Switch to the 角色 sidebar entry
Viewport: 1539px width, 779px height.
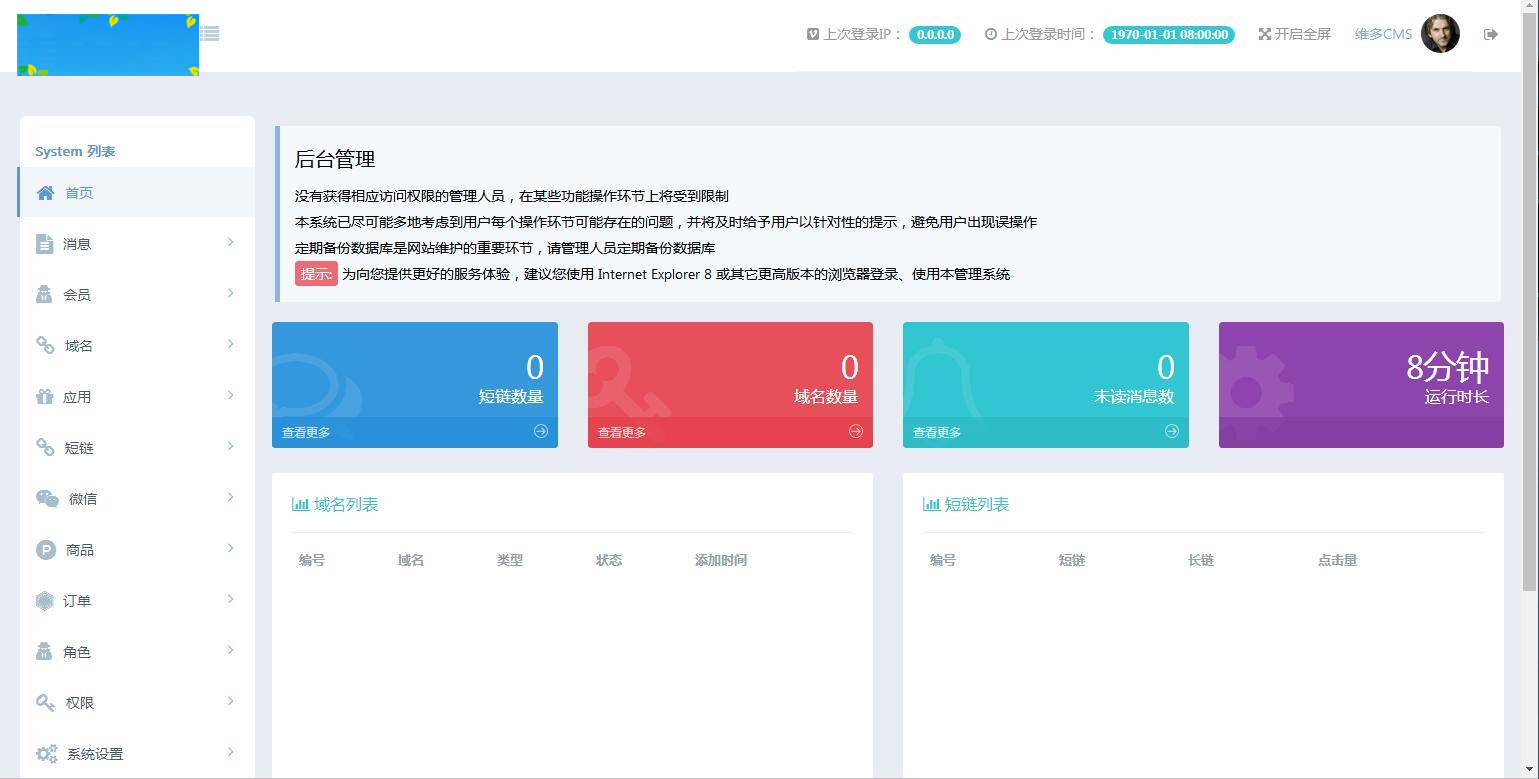point(75,651)
